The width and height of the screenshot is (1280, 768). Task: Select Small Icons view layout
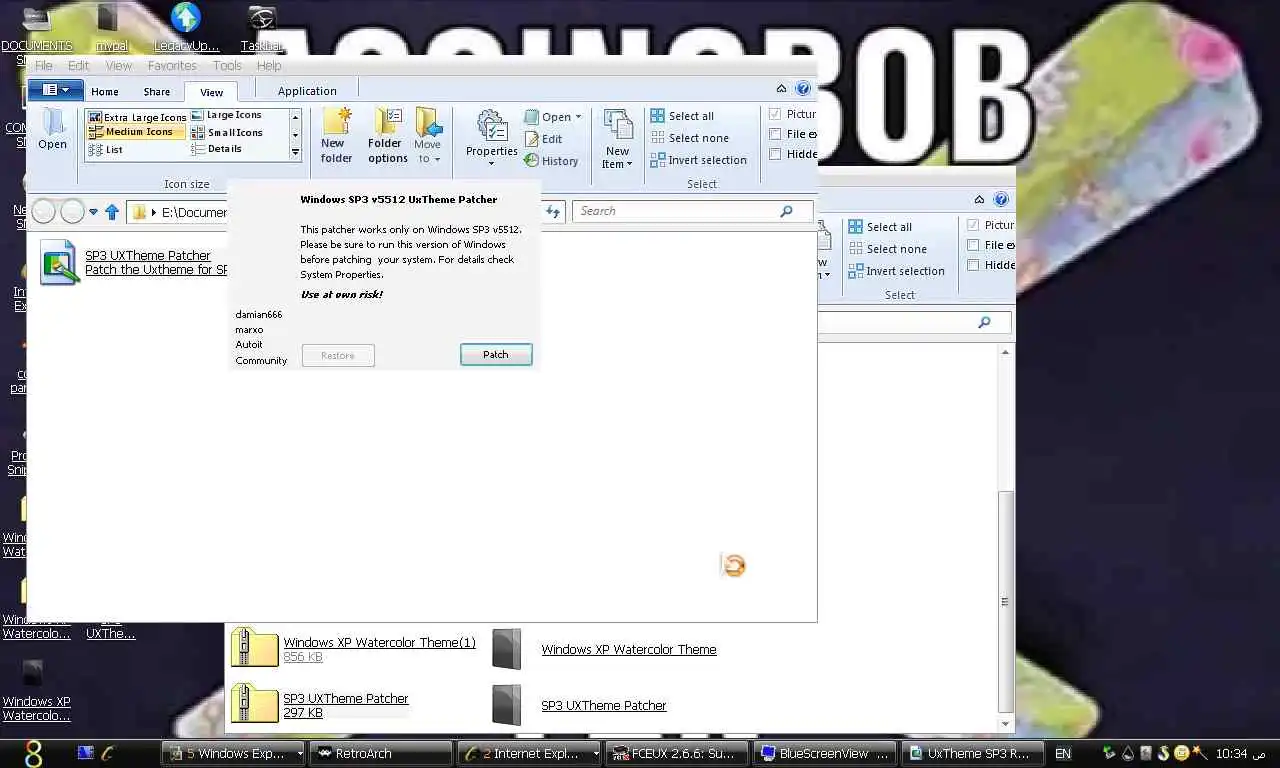pyautogui.click(x=227, y=132)
